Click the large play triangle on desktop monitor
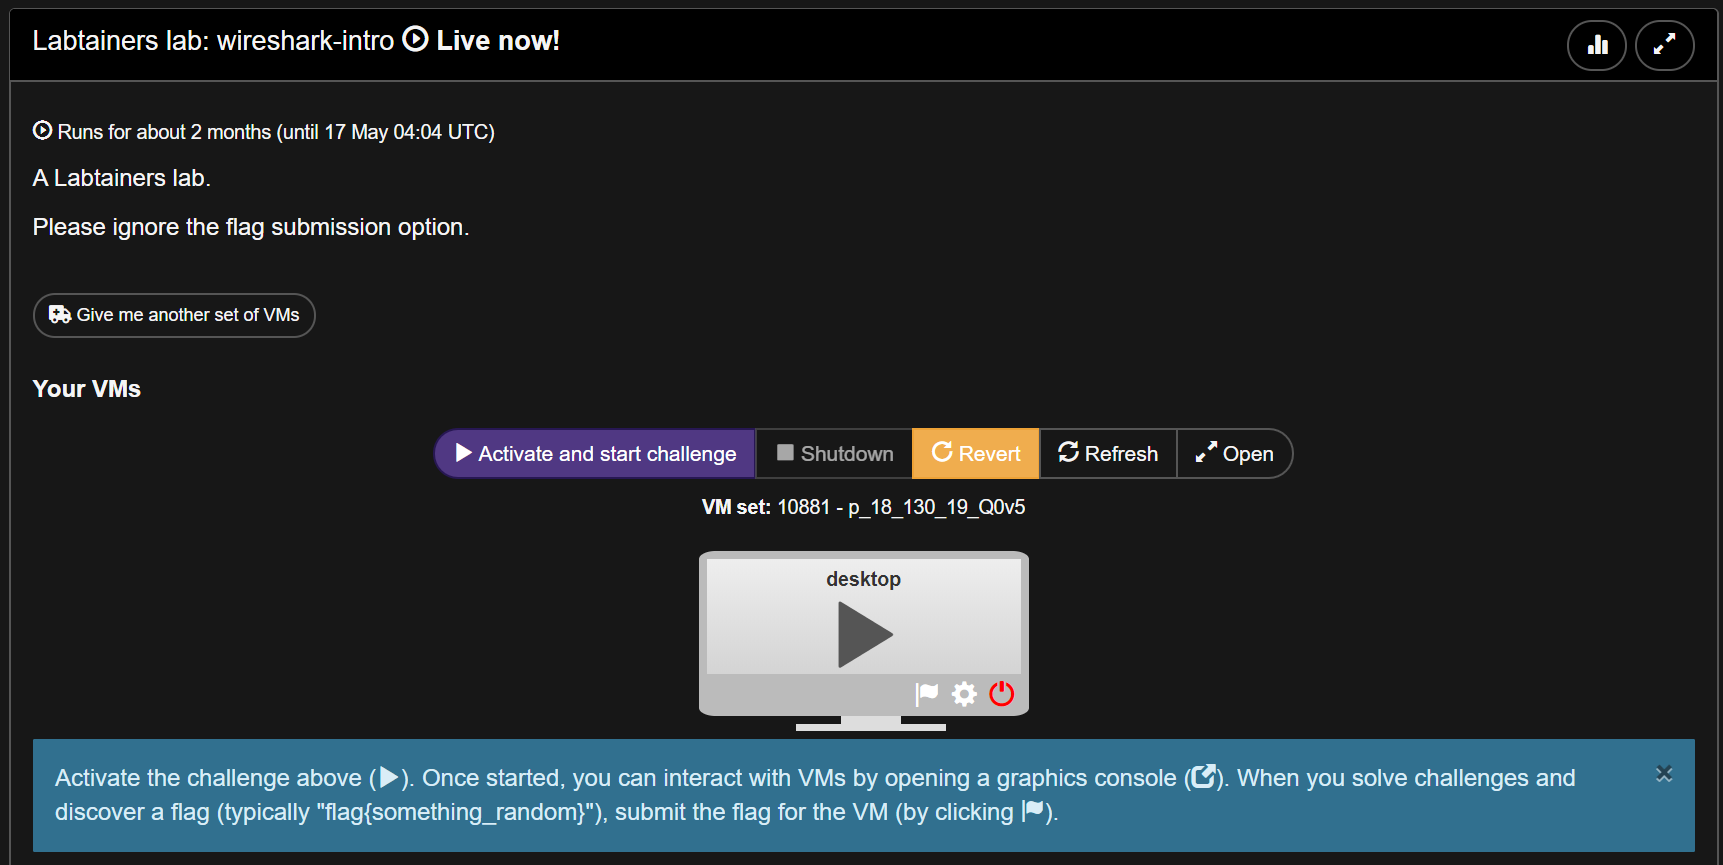Image resolution: width=1723 pixels, height=865 pixels. (864, 634)
